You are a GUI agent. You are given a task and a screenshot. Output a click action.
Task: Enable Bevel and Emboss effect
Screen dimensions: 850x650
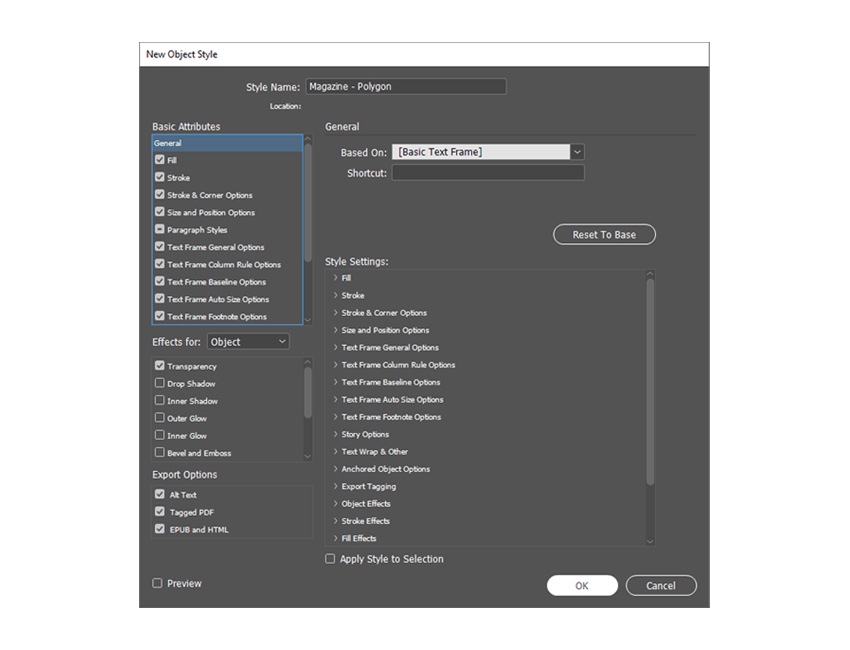tap(159, 453)
